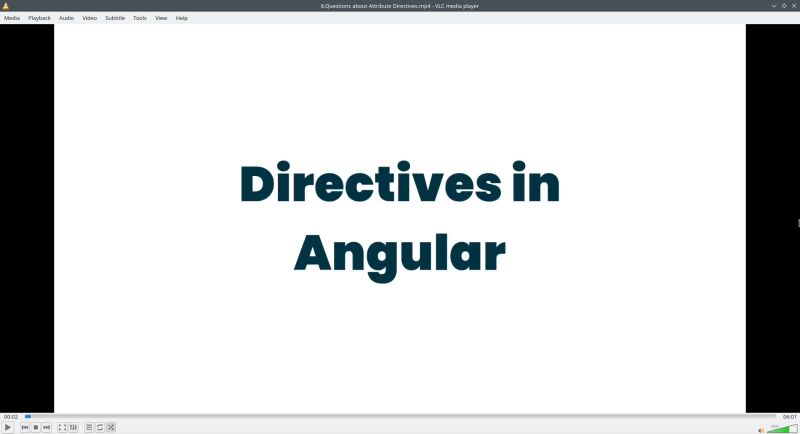Open the Video menu
This screenshot has width=800, height=434.
coord(89,18)
